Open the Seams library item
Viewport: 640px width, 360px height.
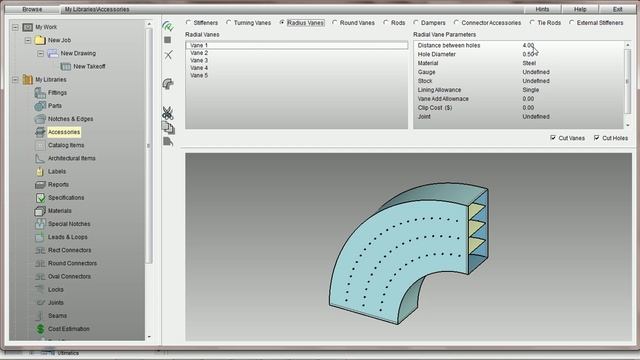[57, 316]
